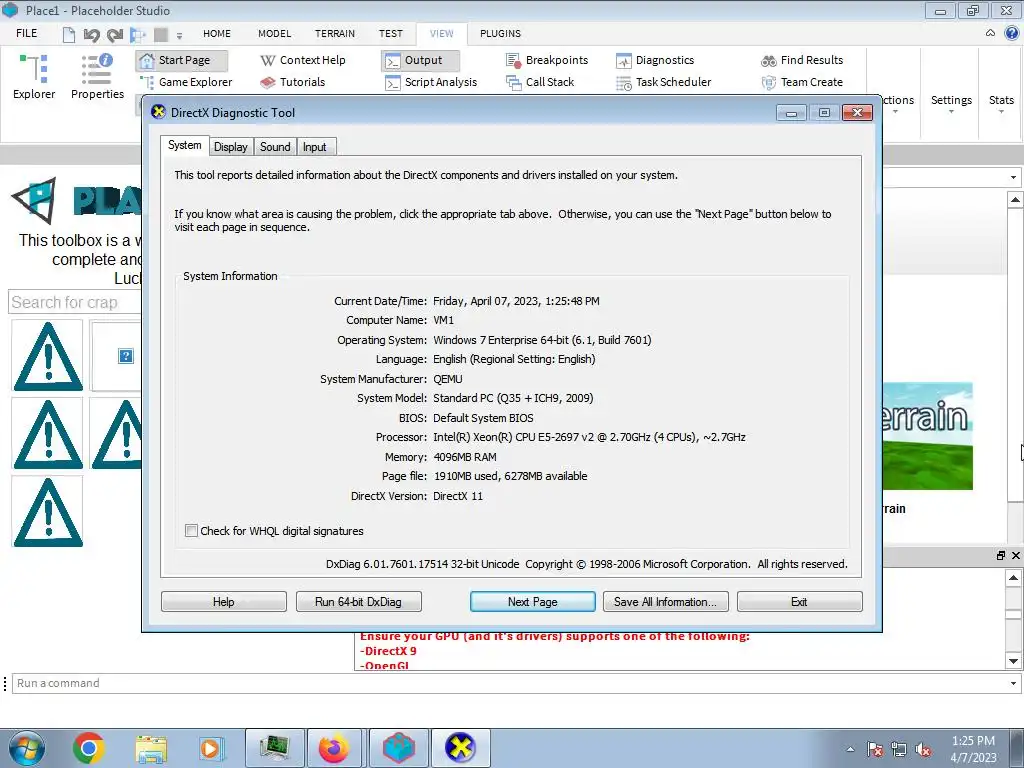Click the Undo arrow icon

point(91,35)
